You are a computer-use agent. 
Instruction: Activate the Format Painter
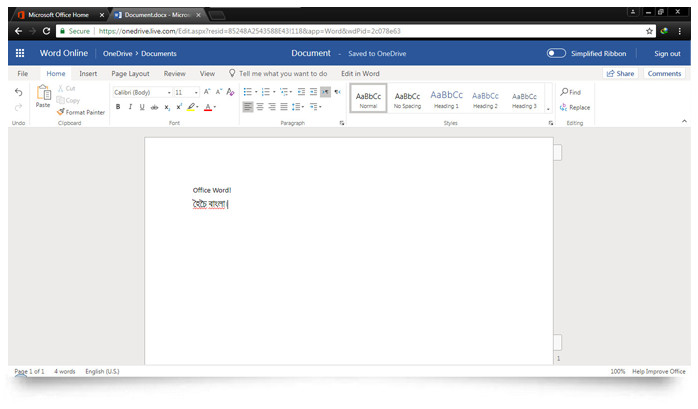[x=81, y=112]
